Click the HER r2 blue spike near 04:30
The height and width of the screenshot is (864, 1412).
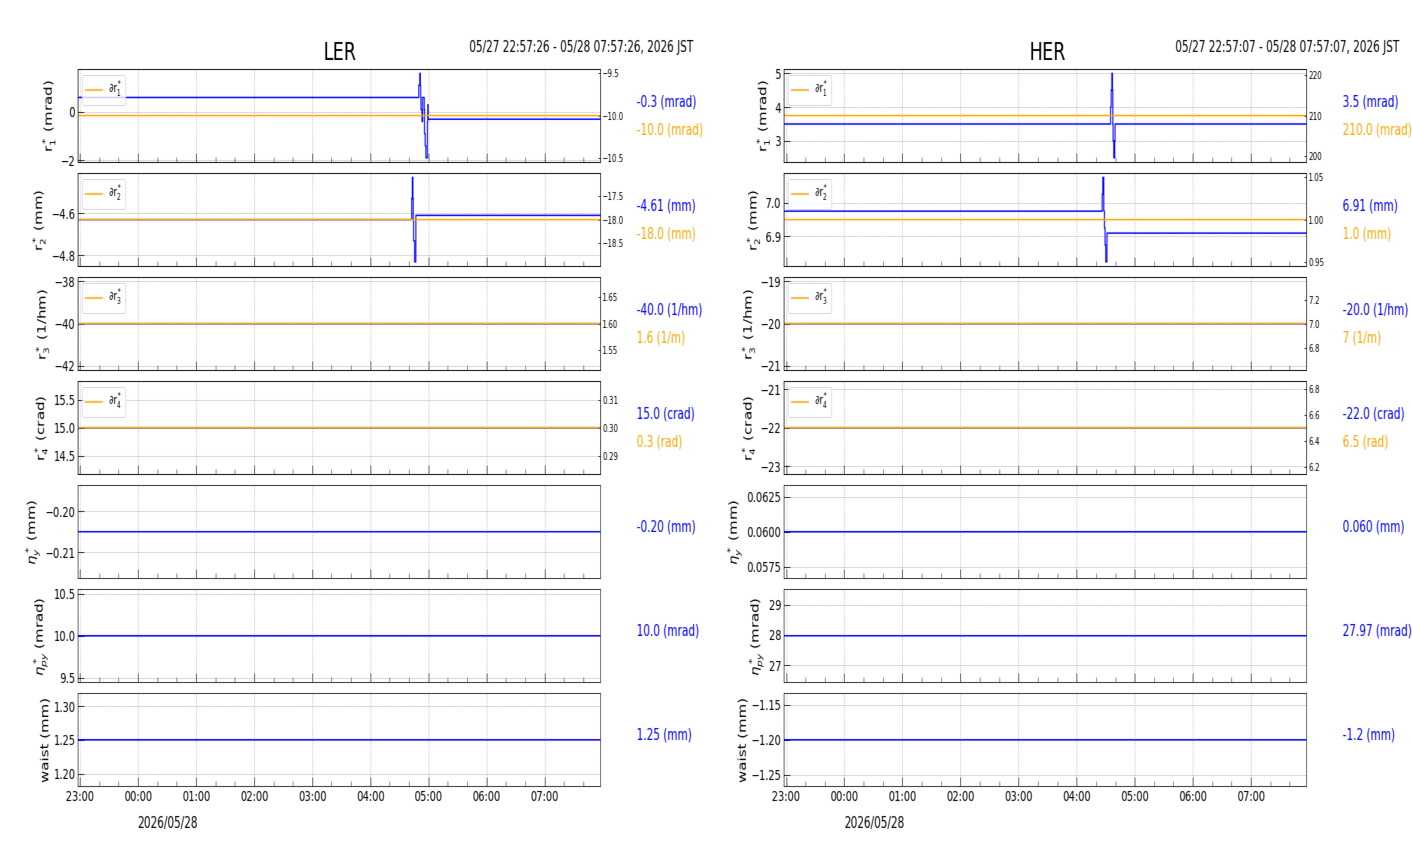[x=1105, y=219]
